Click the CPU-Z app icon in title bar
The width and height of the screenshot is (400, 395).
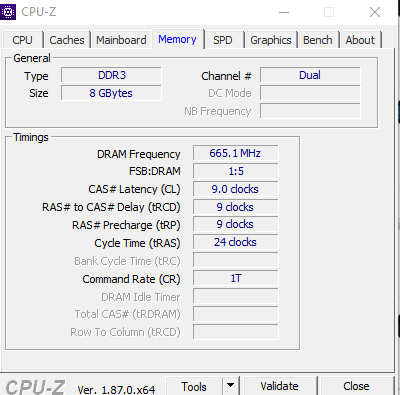click(8, 12)
